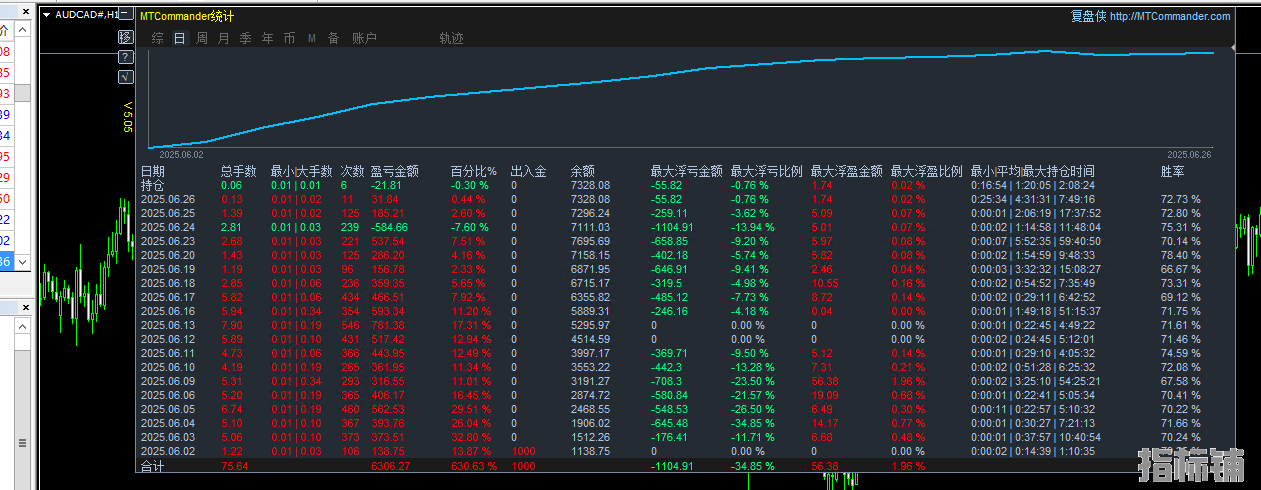
Task: Click the MTCommander统计 title
Action: (x=187, y=16)
